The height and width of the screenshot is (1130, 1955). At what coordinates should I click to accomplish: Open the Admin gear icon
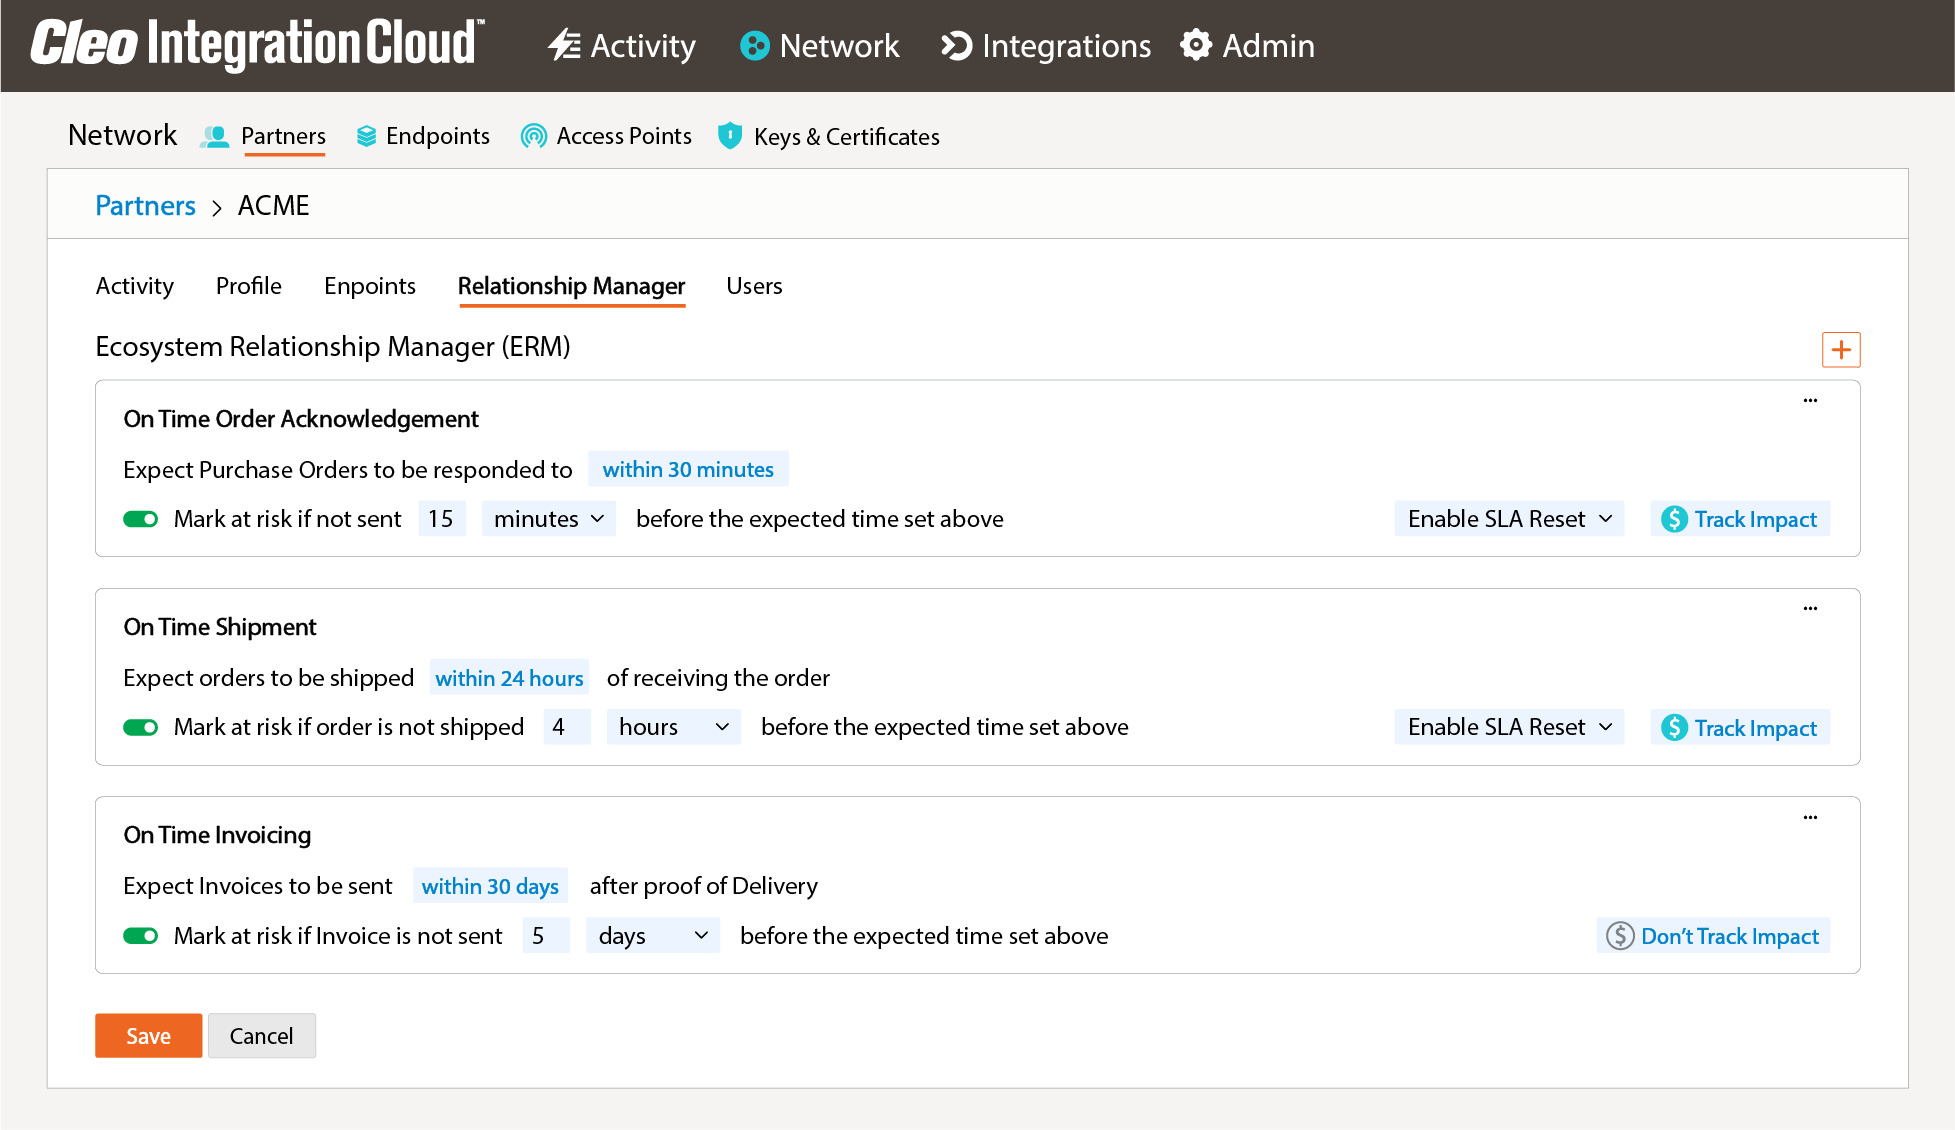pyautogui.click(x=1196, y=45)
